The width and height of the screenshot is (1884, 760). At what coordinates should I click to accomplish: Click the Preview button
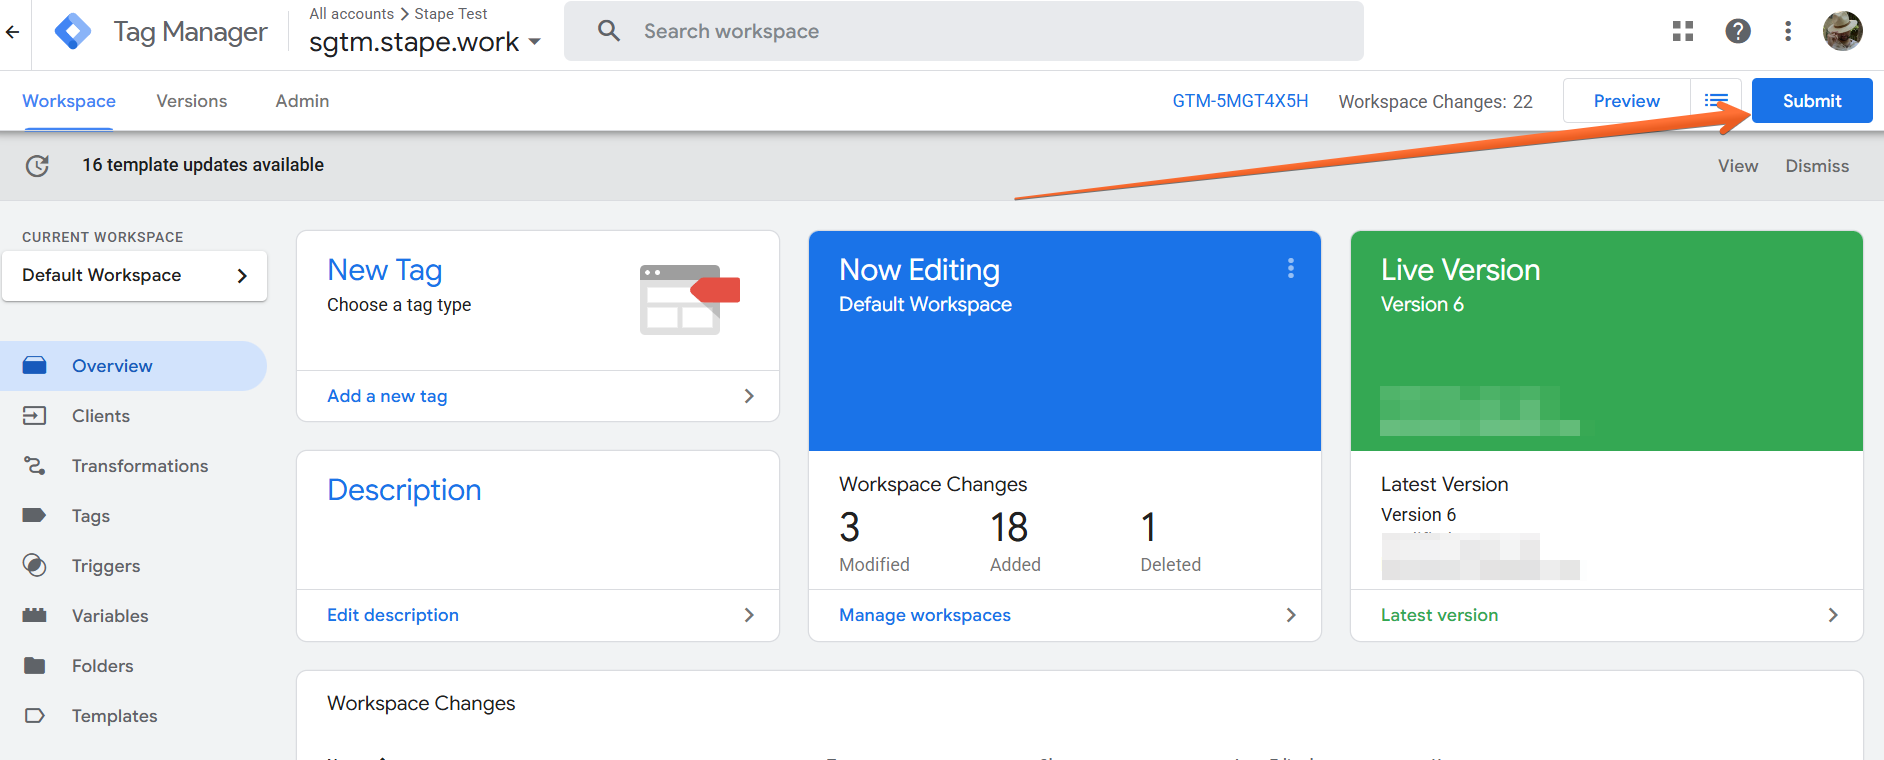tap(1627, 101)
